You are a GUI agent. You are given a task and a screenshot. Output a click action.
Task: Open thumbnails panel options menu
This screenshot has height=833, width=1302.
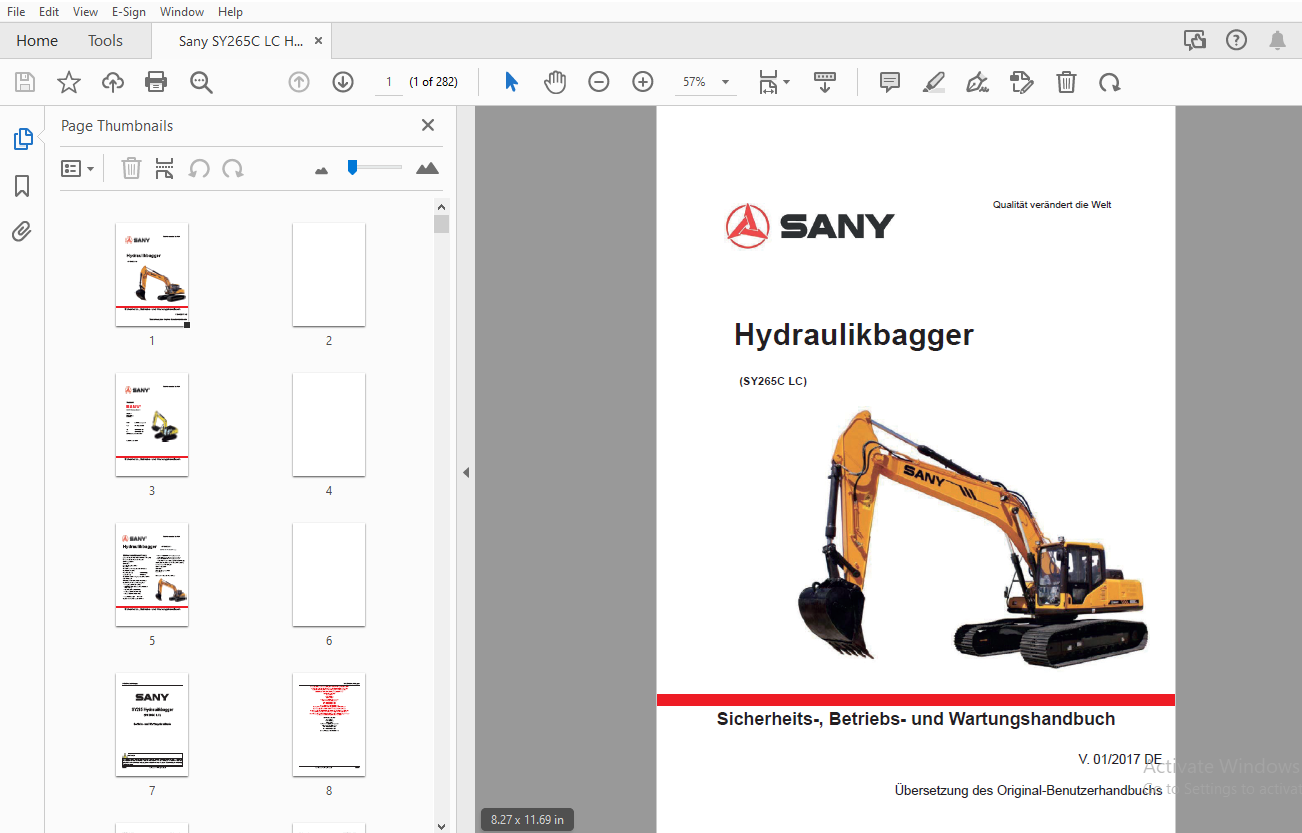(x=77, y=168)
